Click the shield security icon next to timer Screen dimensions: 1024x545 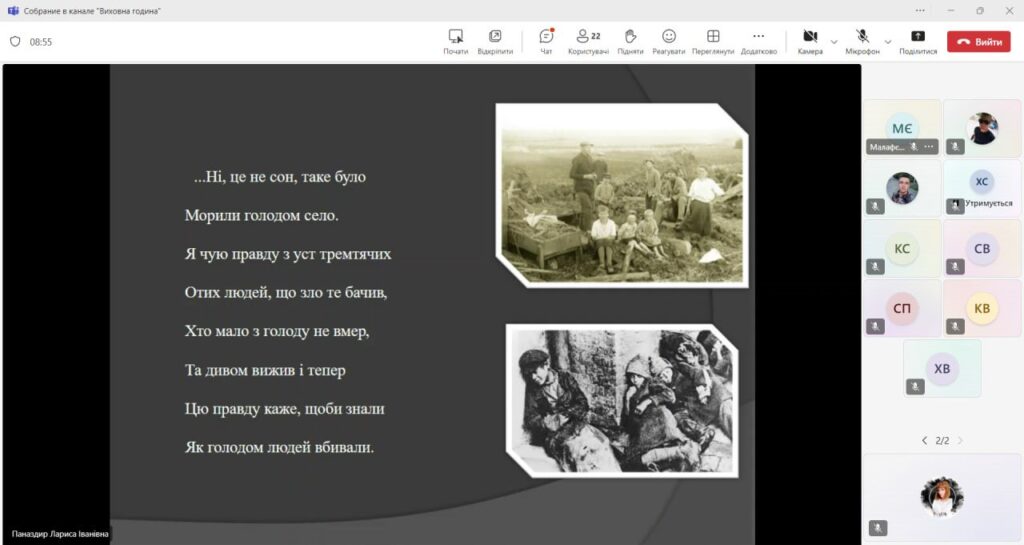point(15,42)
